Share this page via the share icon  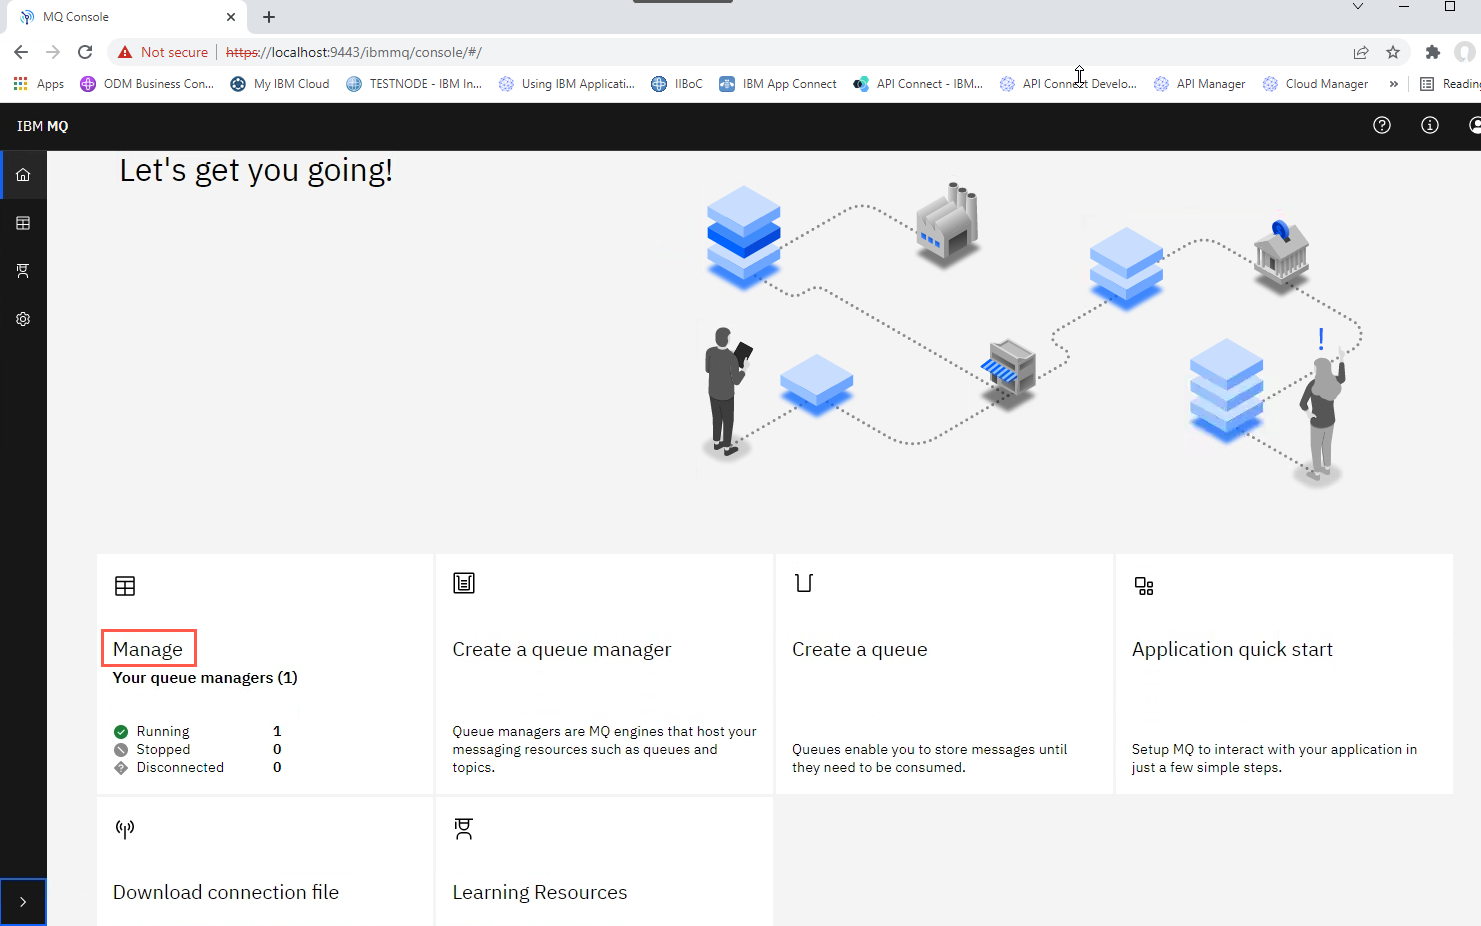pyautogui.click(x=1361, y=52)
